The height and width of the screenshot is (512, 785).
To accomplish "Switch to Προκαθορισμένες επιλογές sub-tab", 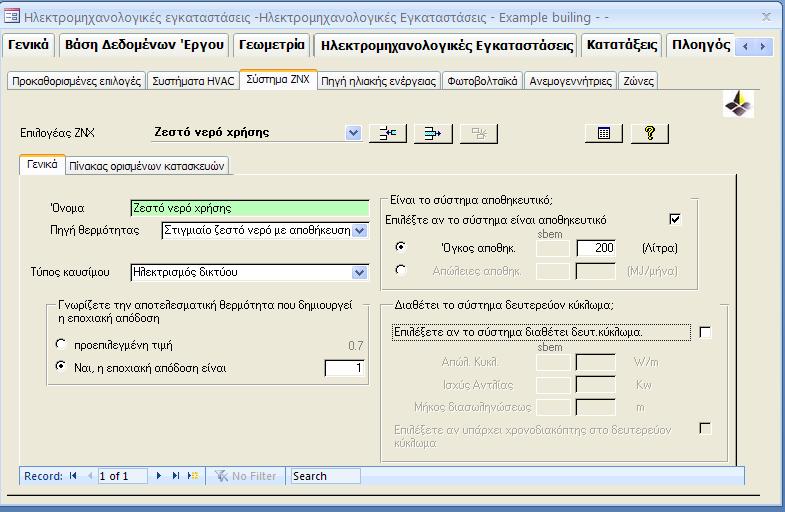I will [76, 81].
